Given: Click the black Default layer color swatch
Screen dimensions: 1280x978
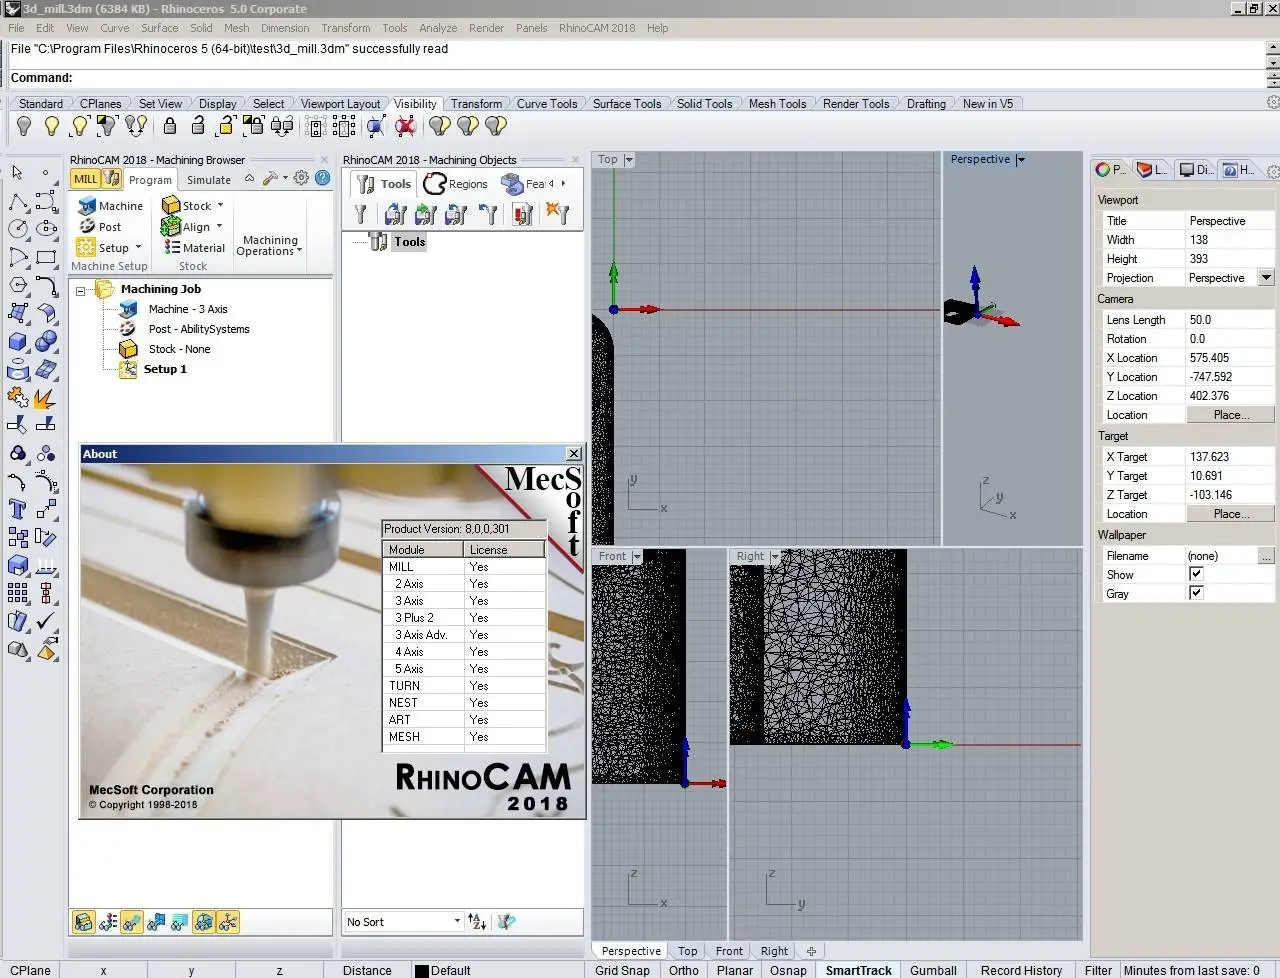Looking at the screenshot, I should [422, 971].
